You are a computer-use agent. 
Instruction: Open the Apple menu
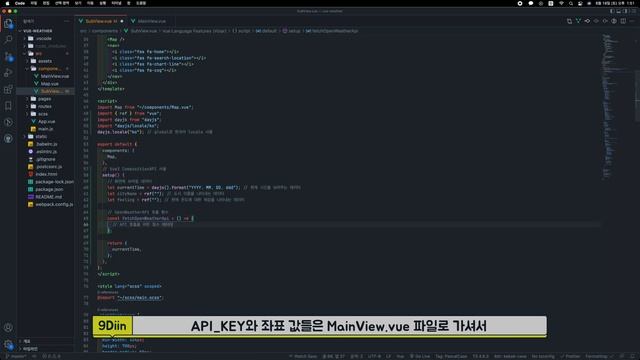tap(7, 3)
